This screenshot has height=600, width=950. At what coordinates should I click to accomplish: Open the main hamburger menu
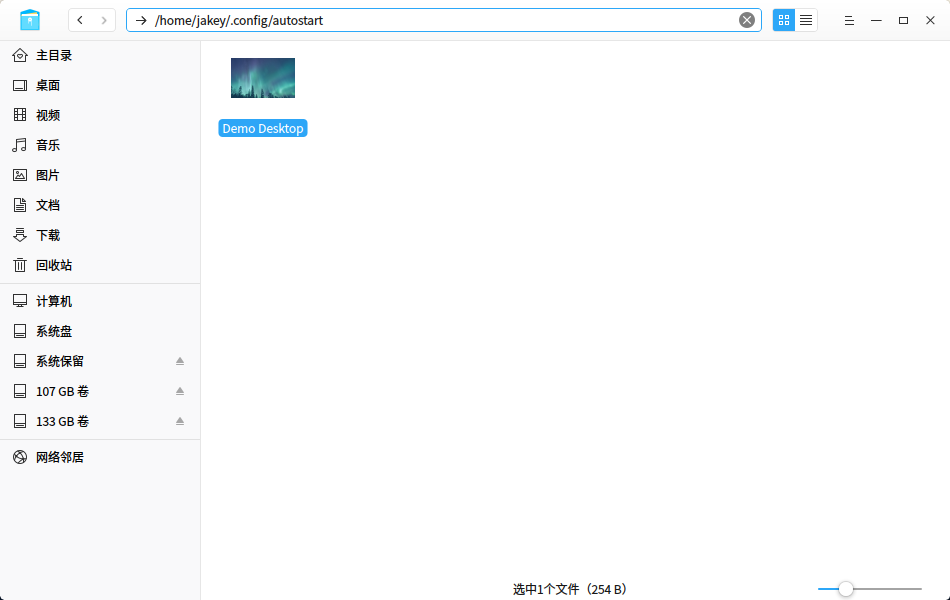pyautogui.click(x=849, y=20)
